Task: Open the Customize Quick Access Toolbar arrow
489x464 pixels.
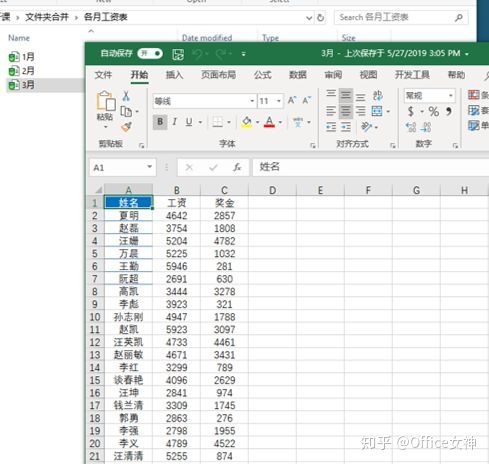Action: pos(244,54)
